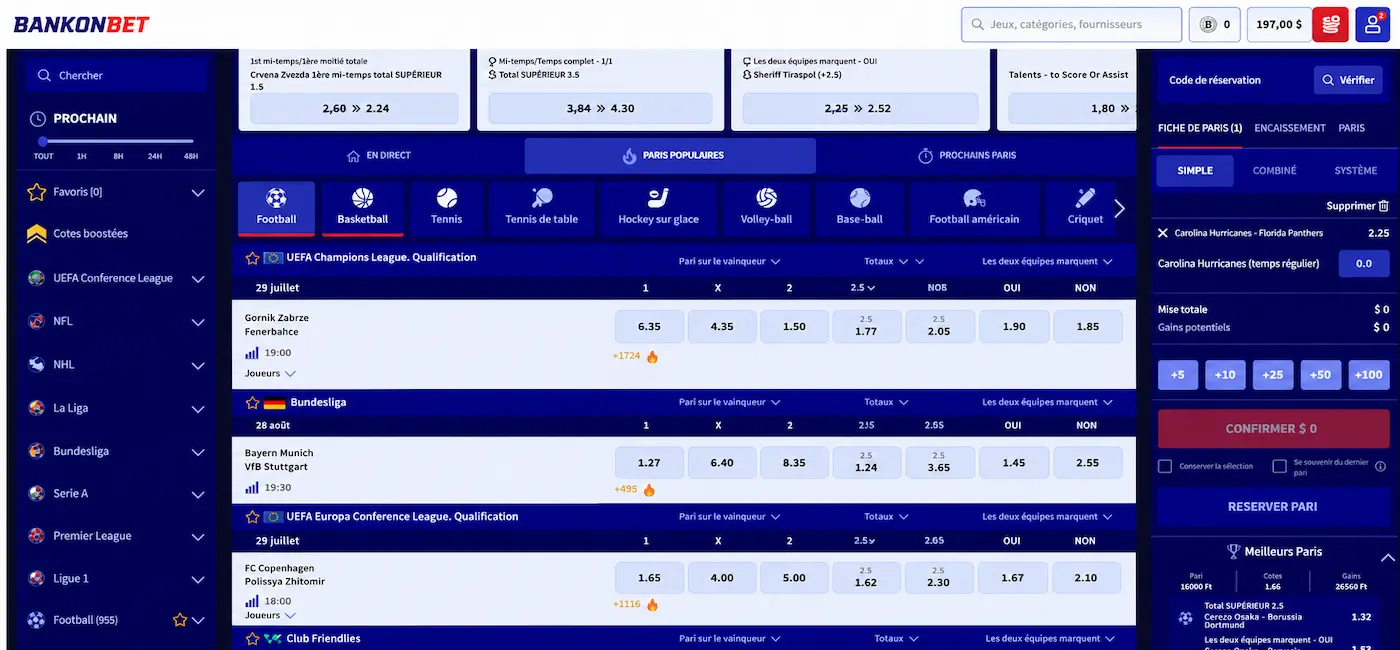Select SYSTÈME bet type
The height and width of the screenshot is (650, 1400).
point(1356,171)
